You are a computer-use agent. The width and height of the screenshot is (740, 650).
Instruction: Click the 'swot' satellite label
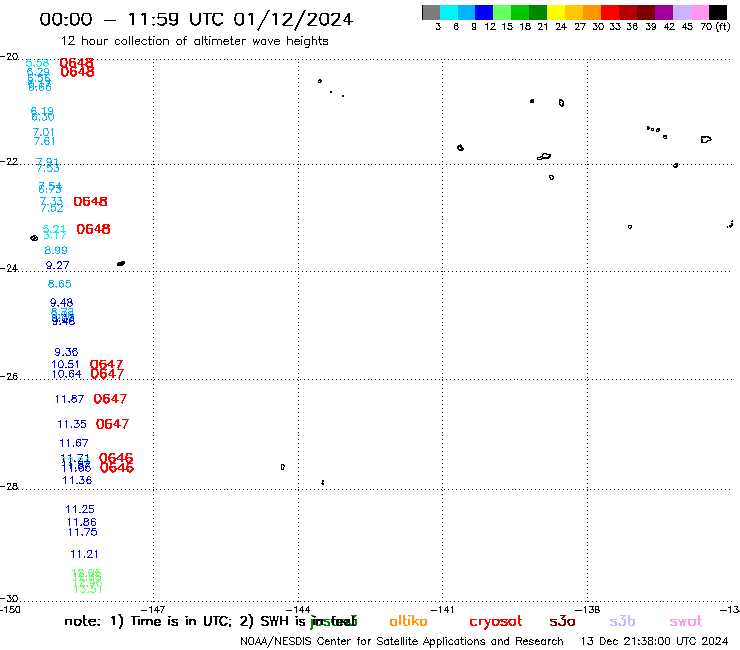coord(685,622)
